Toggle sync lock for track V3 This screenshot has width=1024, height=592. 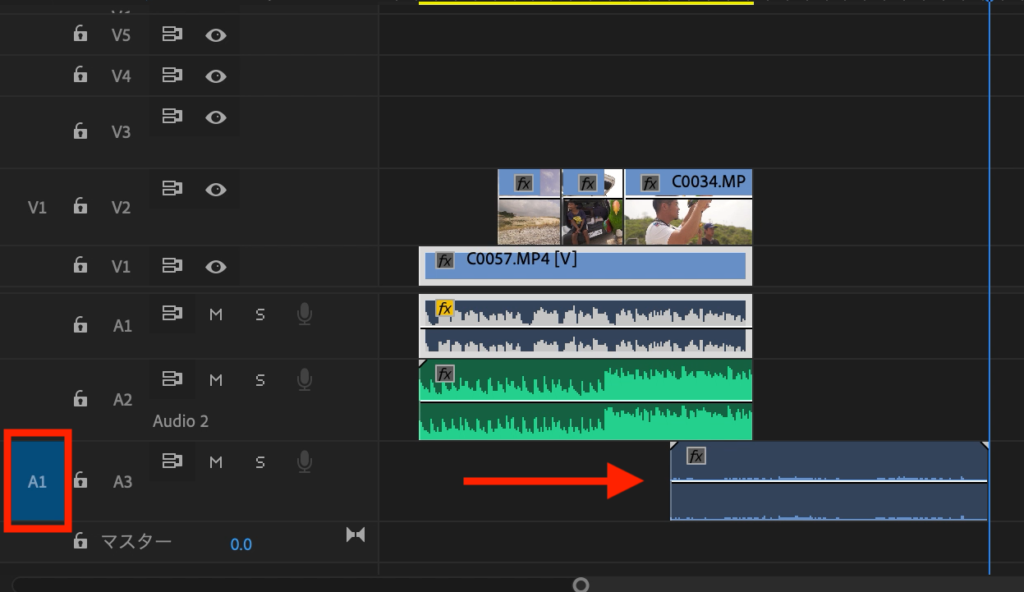(172, 116)
